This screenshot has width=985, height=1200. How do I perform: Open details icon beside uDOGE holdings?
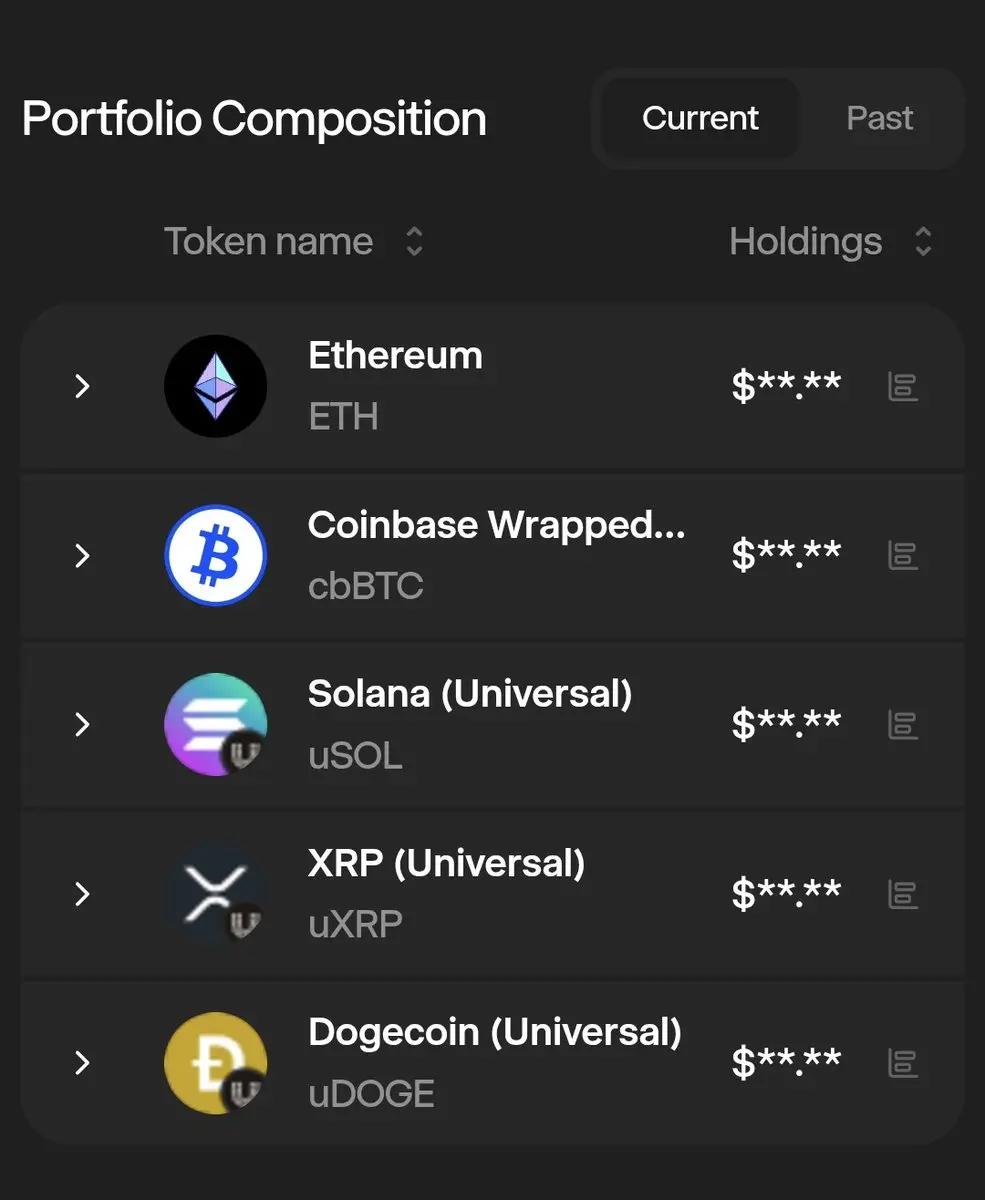pyautogui.click(x=903, y=1062)
